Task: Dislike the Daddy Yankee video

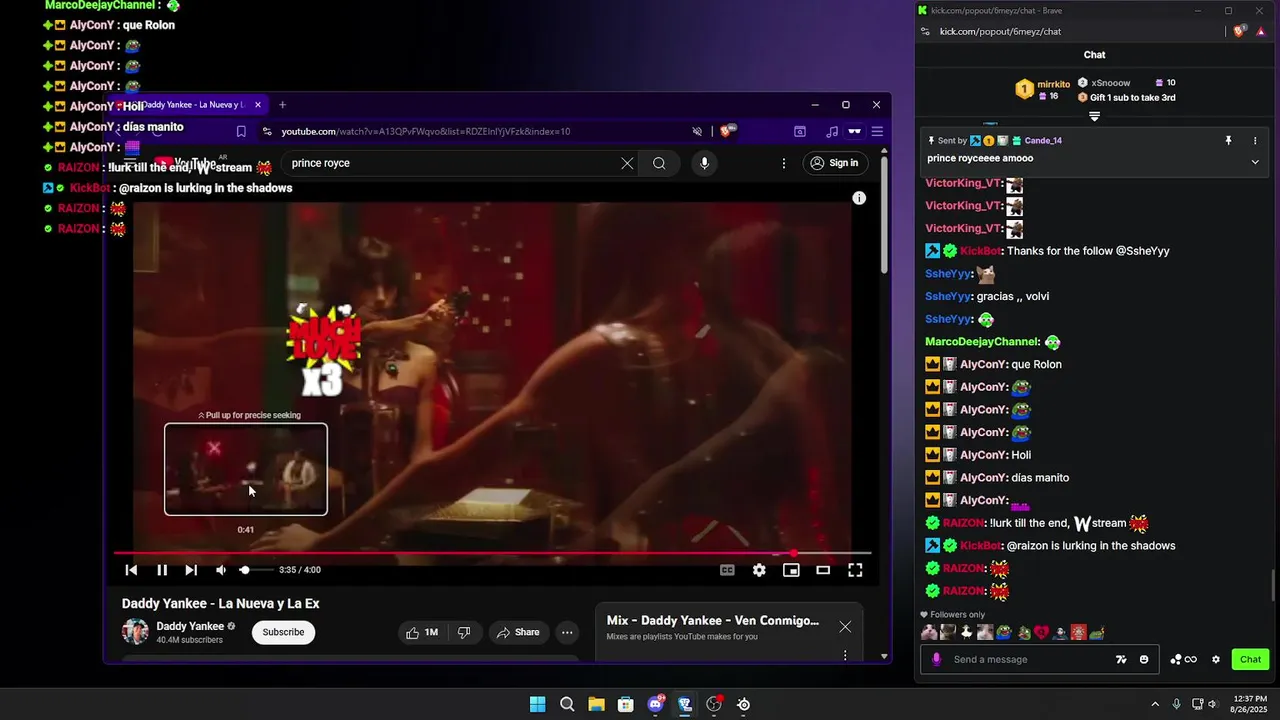Action: pyautogui.click(x=464, y=632)
